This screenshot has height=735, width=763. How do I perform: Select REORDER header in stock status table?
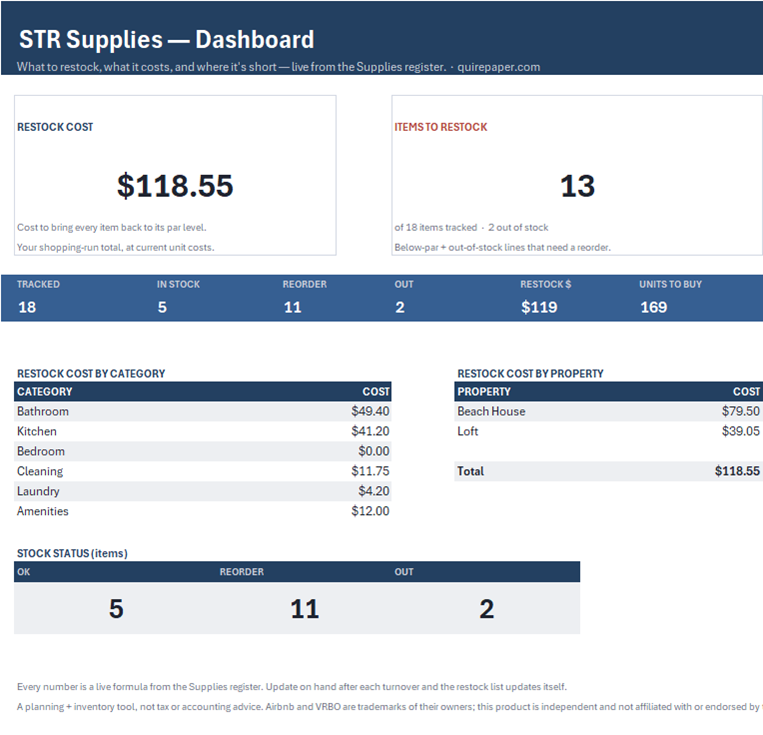[242, 572]
